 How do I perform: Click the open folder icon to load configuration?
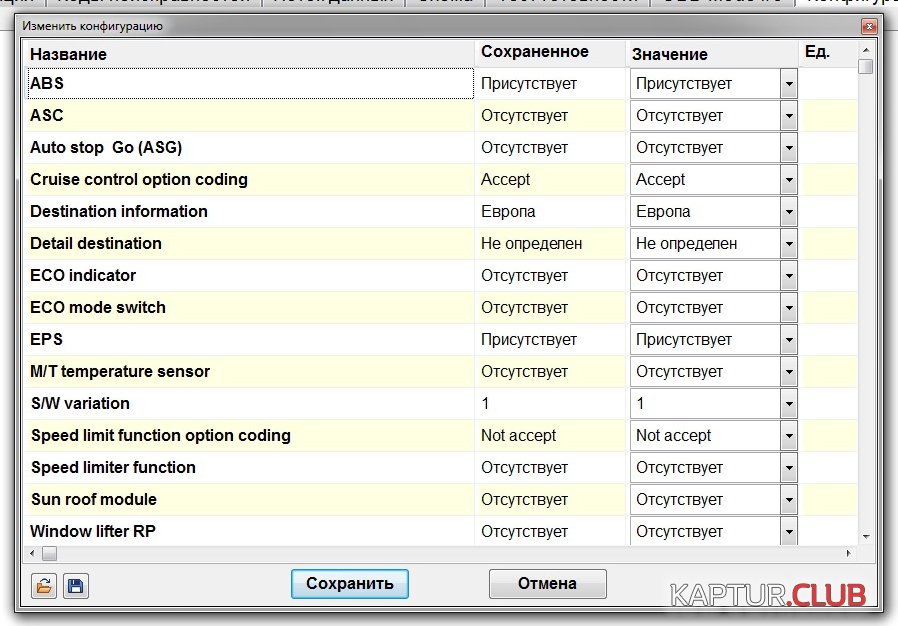(43, 585)
